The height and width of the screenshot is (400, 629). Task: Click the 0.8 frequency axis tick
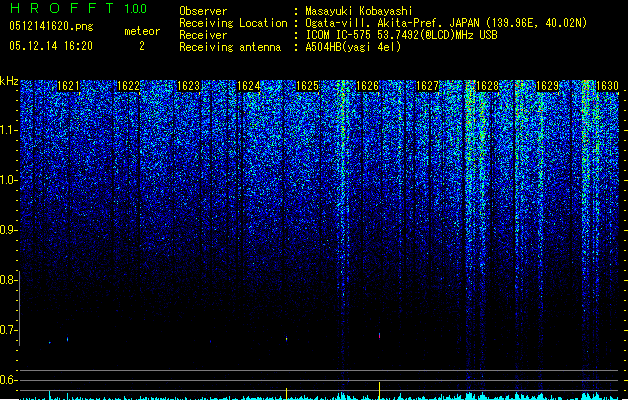(9, 280)
